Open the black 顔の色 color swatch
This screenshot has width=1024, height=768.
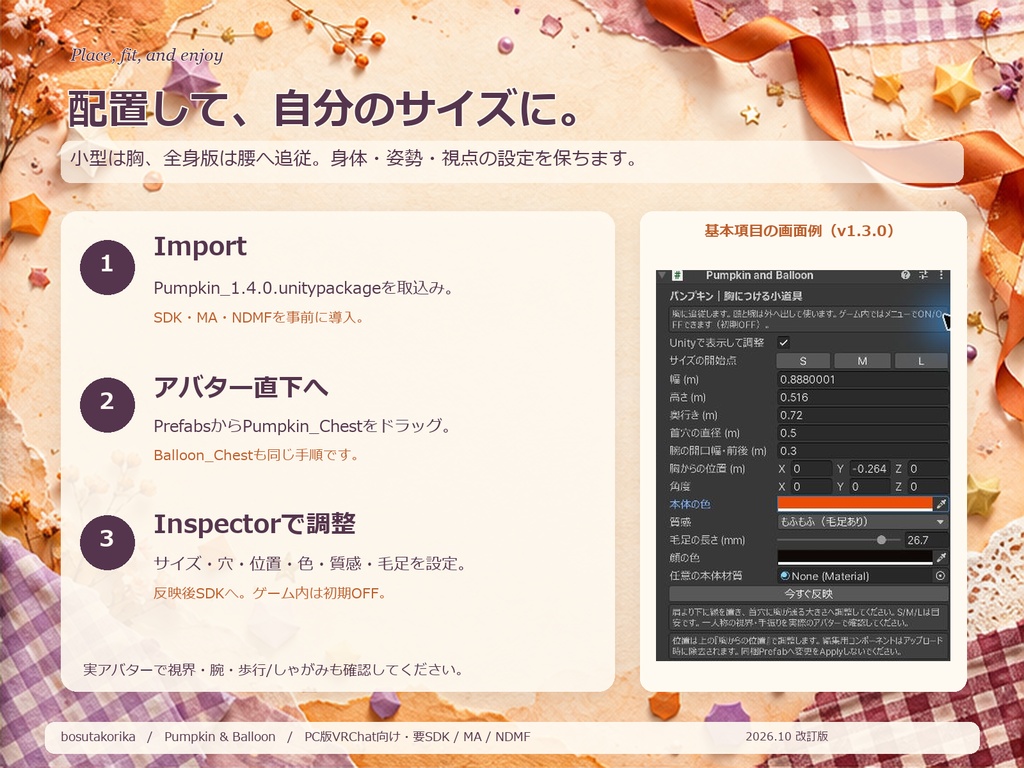click(855, 558)
